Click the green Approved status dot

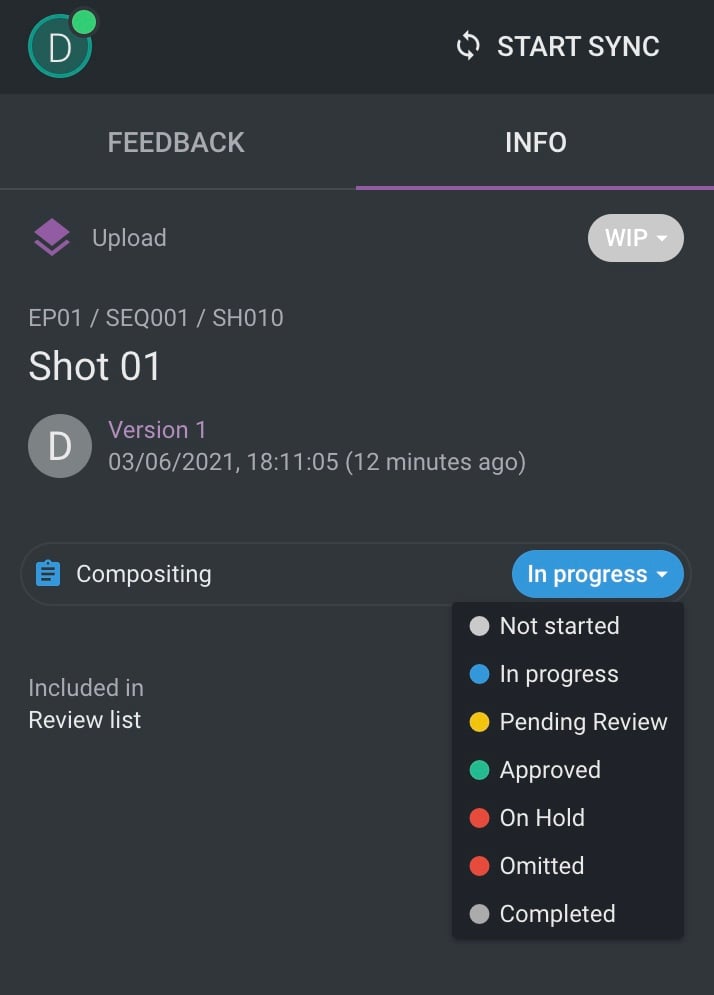click(479, 770)
